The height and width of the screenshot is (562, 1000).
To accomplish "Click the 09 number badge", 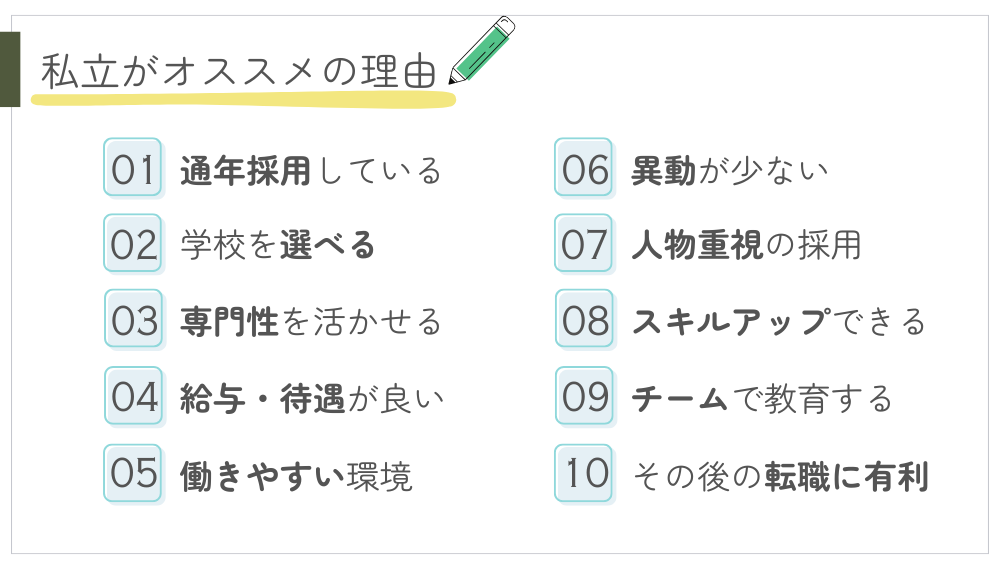I will [x=584, y=396].
